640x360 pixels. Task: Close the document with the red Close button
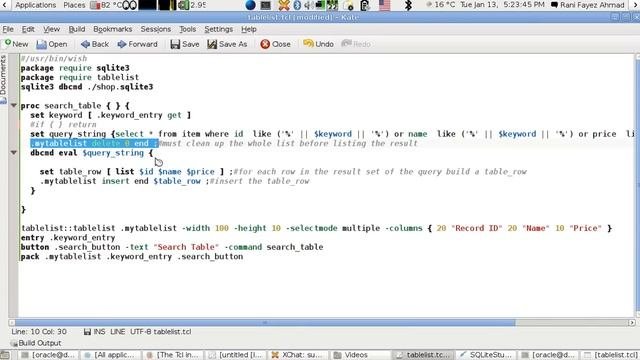(x=276, y=44)
